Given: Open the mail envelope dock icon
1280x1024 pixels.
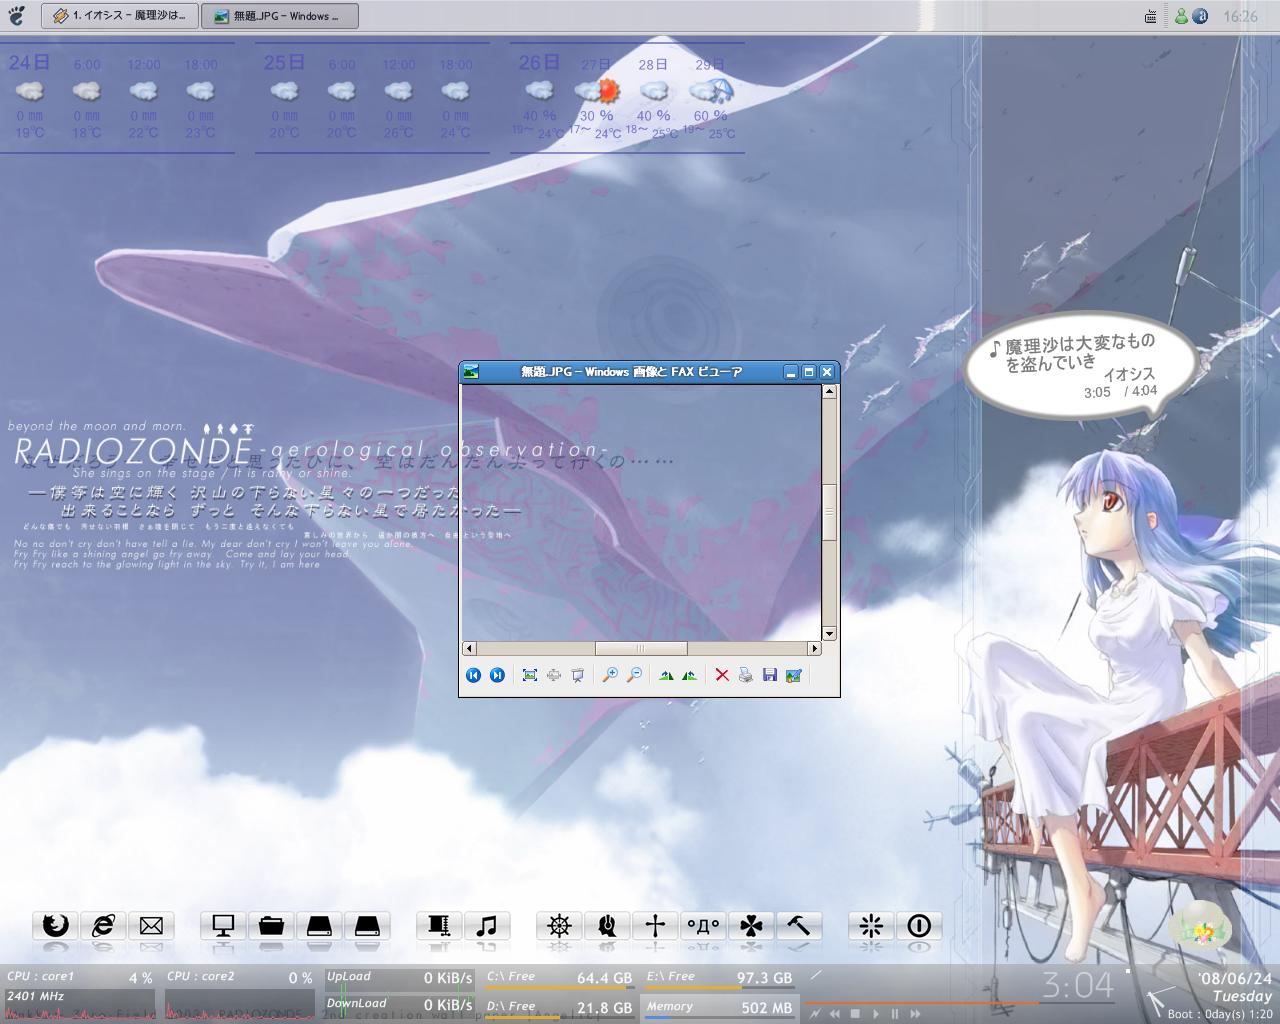Looking at the screenshot, I should coord(151,926).
